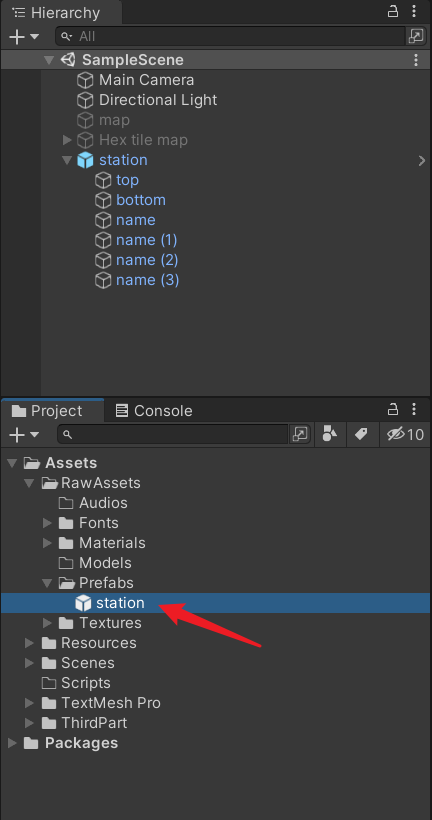
Task: Click the station prefab asset icon
Action: 84,603
